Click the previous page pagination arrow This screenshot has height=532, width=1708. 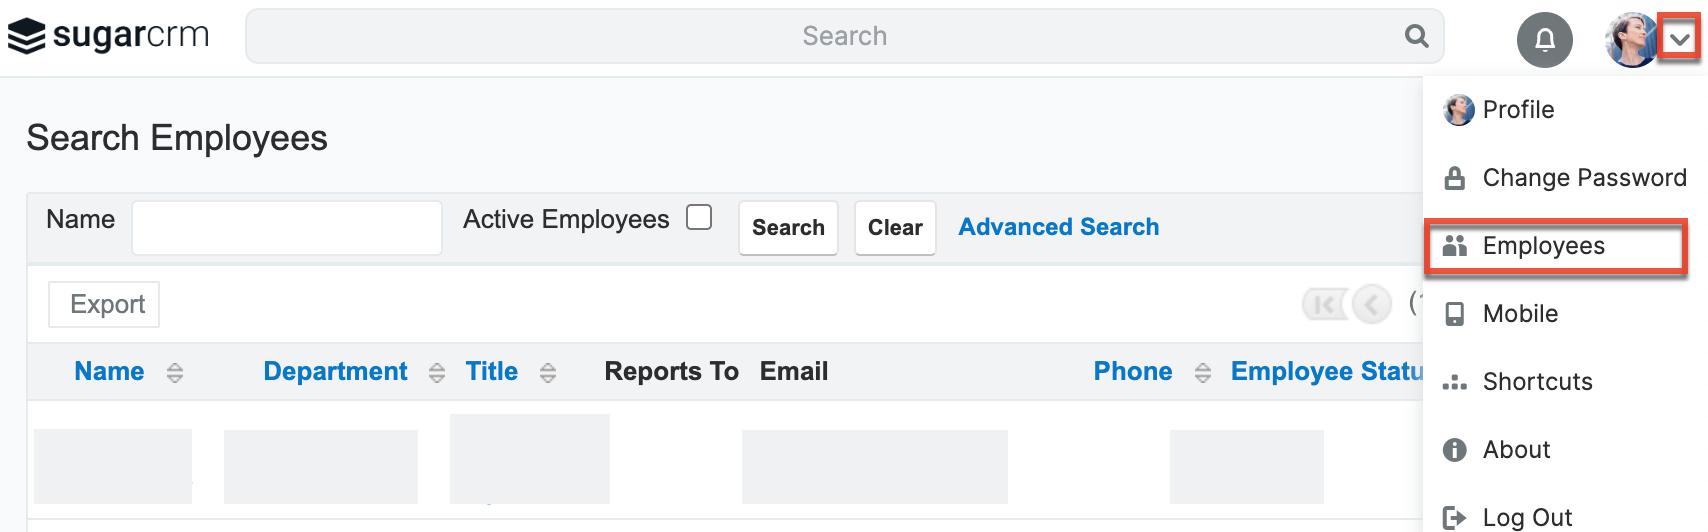click(1372, 304)
